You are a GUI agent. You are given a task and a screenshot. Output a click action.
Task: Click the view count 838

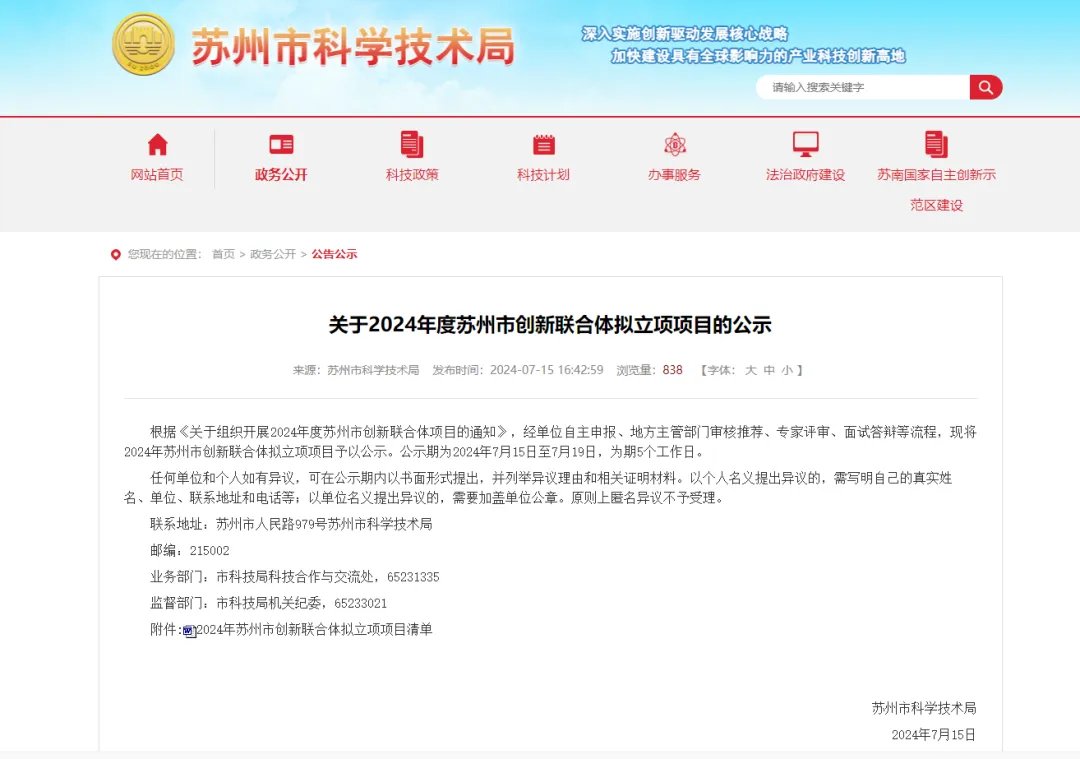point(672,371)
